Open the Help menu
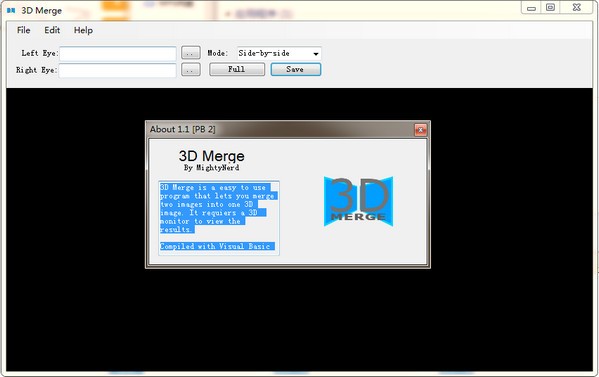The image size is (599, 377). tap(83, 30)
